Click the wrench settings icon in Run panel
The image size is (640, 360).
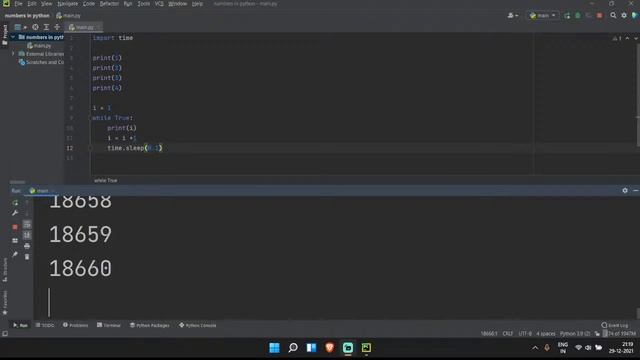15,213
